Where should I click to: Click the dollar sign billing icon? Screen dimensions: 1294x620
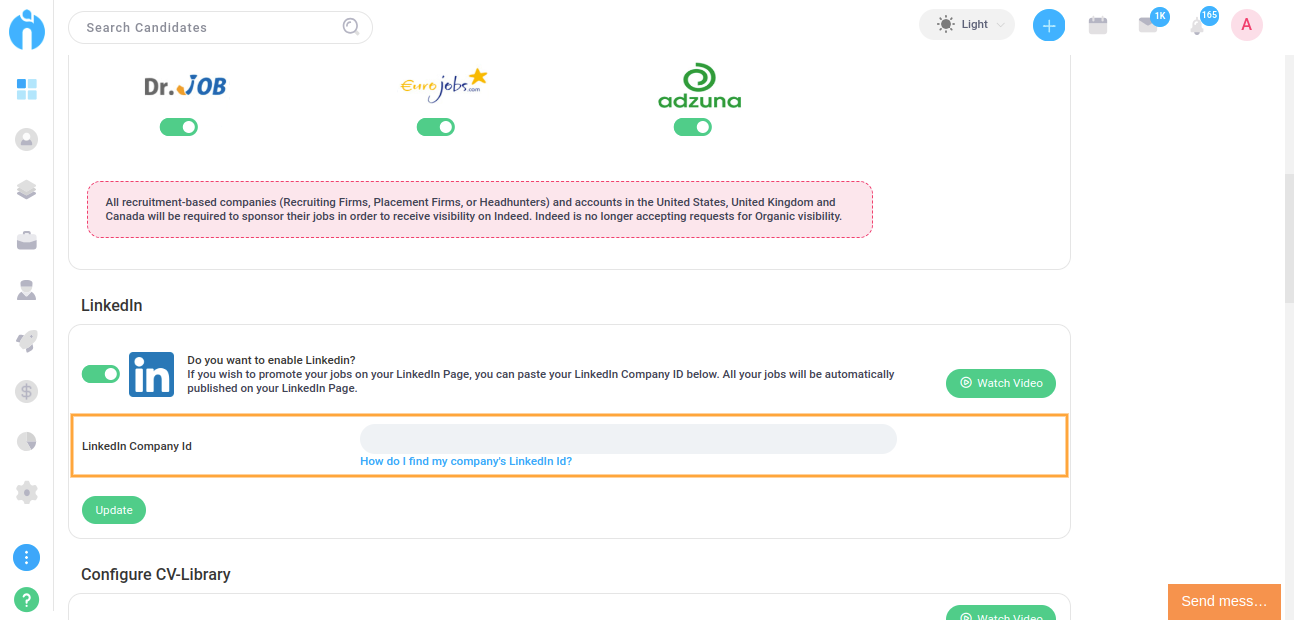(x=27, y=391)
